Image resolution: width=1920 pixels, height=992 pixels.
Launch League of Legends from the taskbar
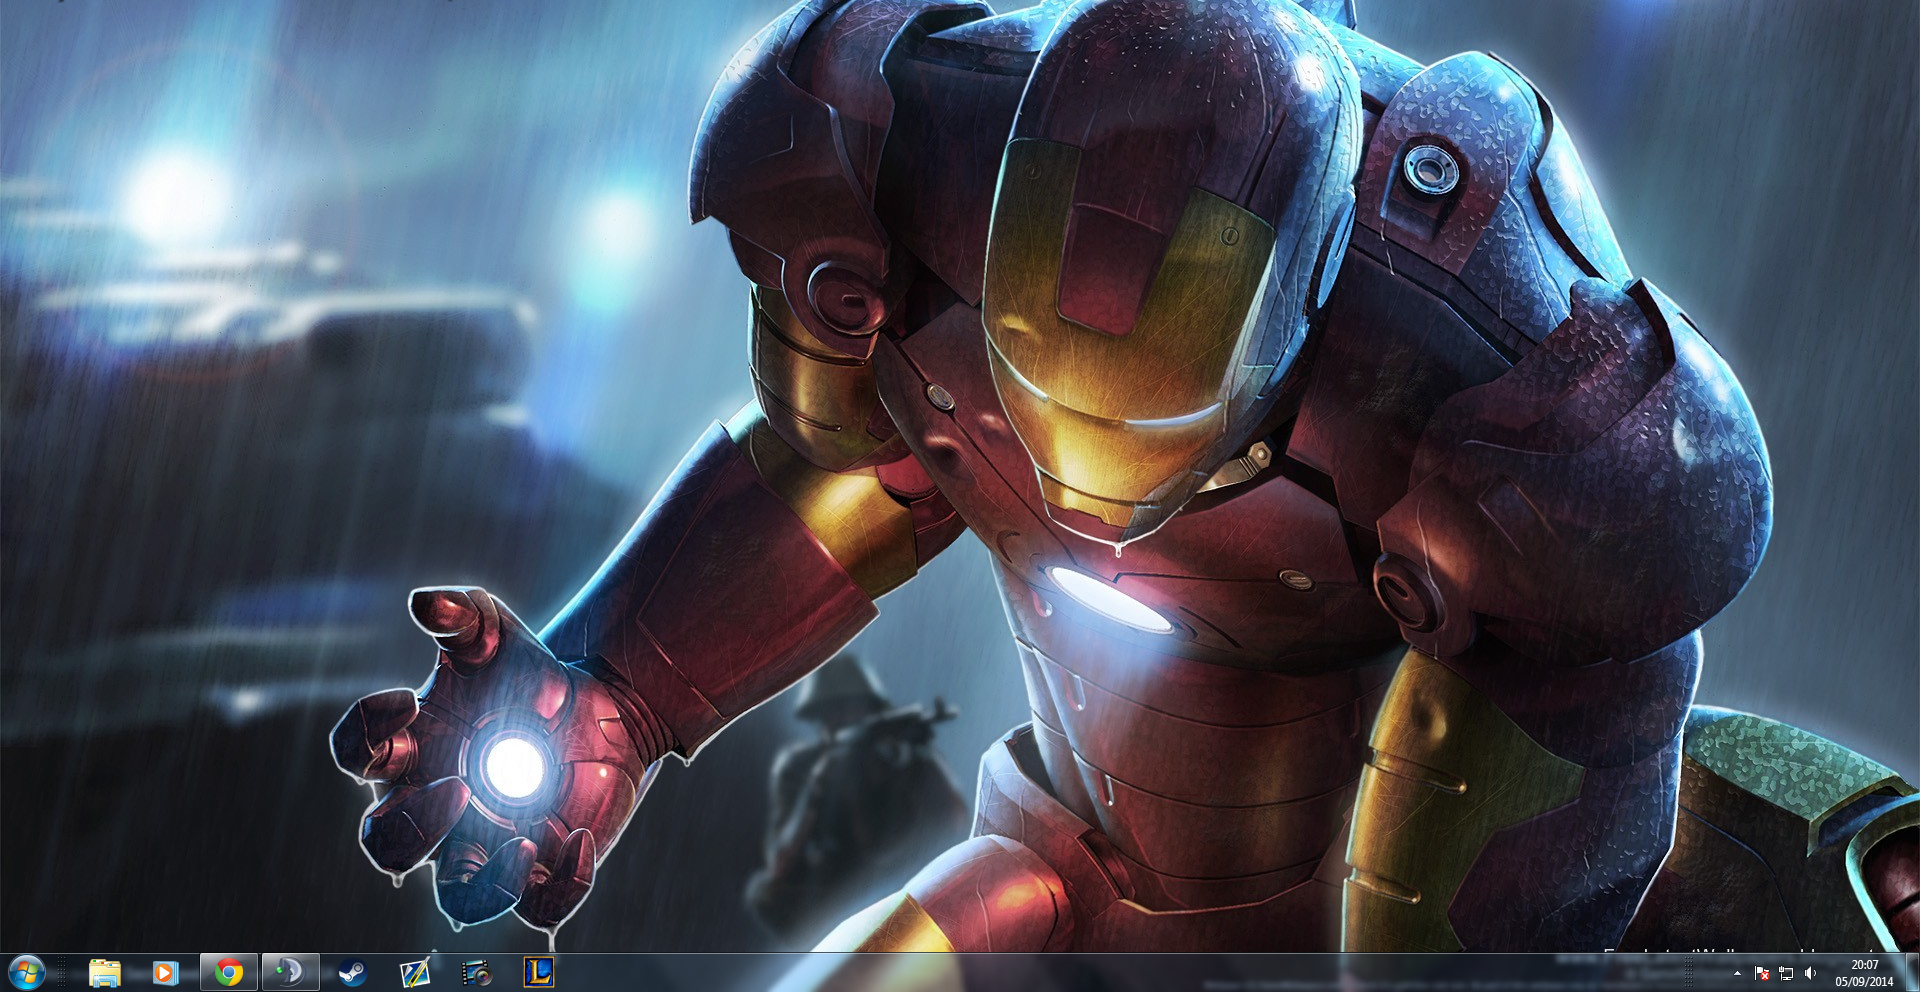click(539, 972)
